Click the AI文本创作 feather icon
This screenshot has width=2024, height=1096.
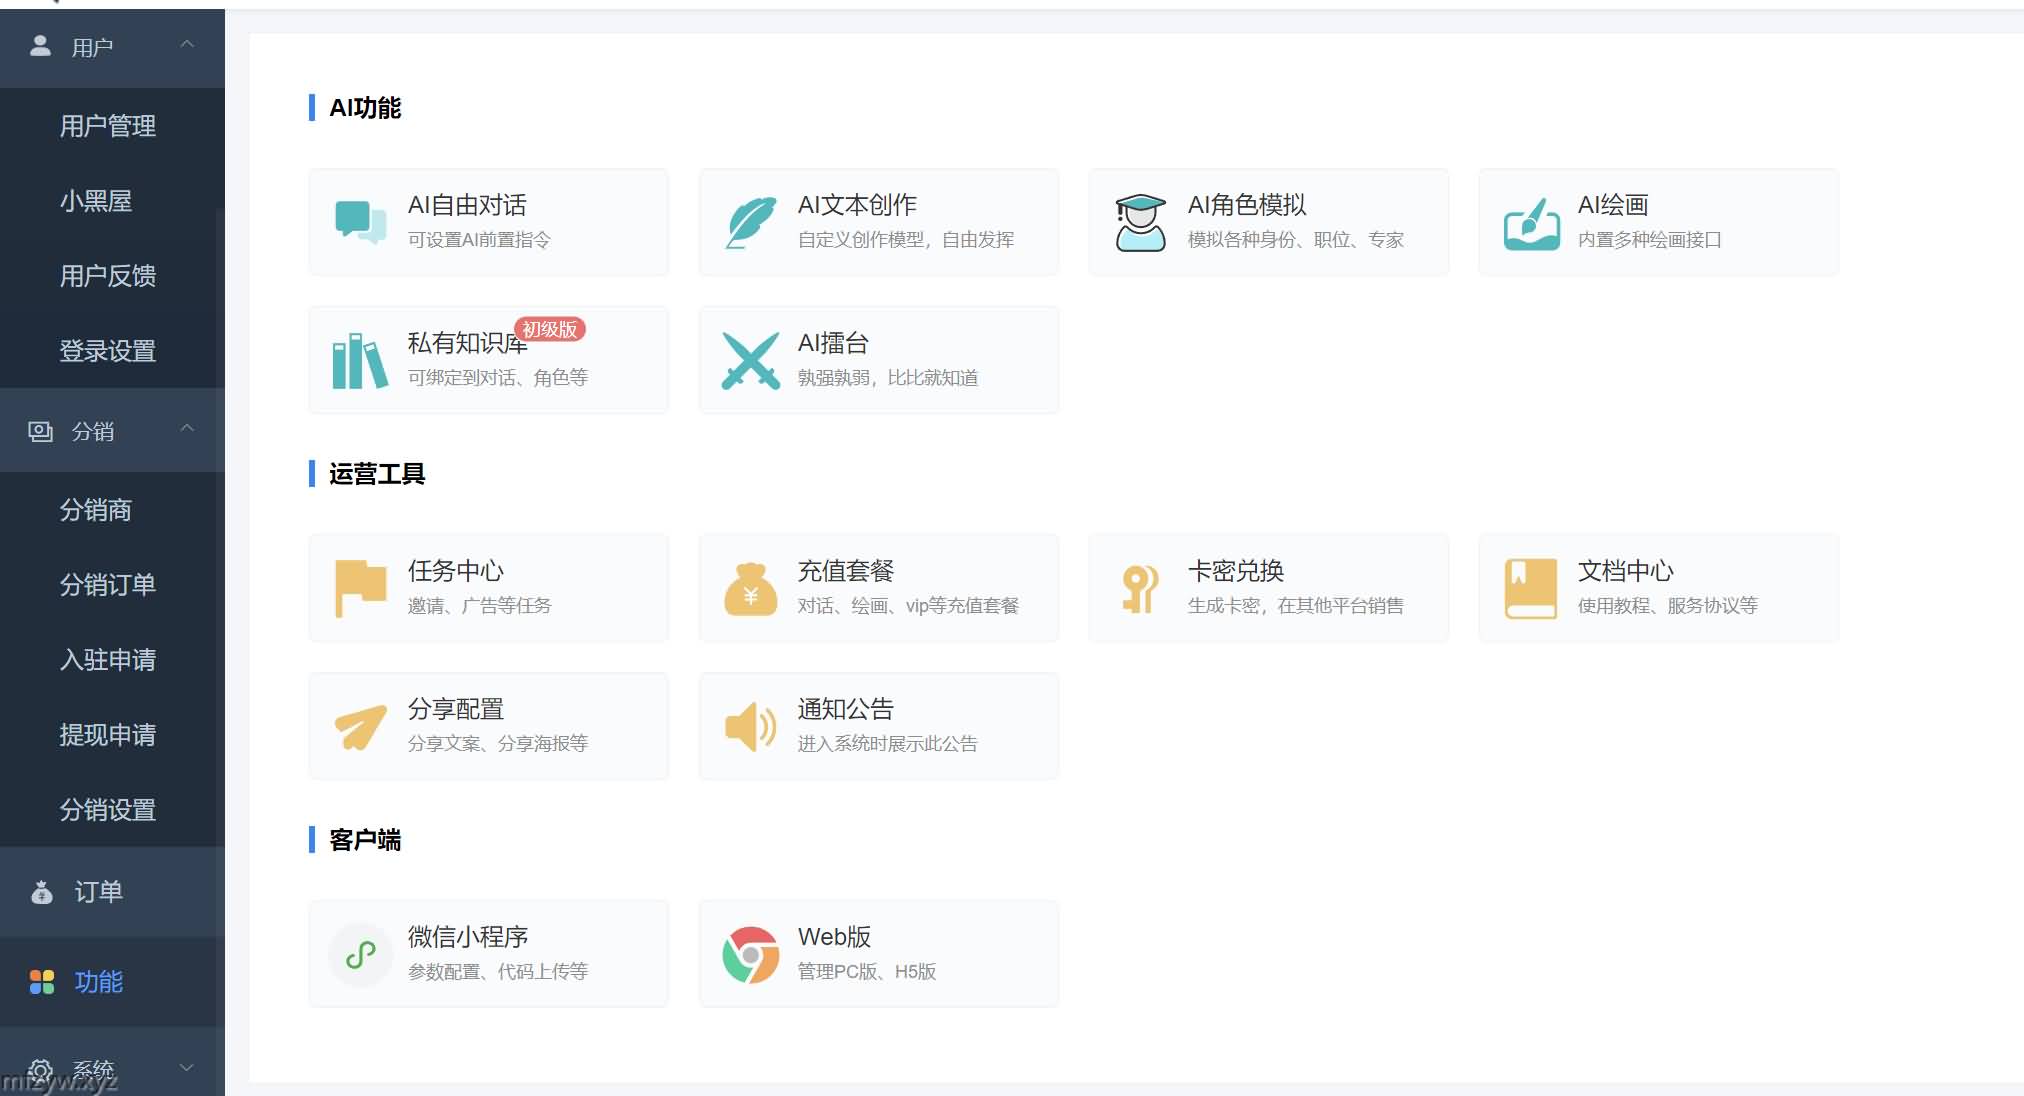[x=750, y=222]
